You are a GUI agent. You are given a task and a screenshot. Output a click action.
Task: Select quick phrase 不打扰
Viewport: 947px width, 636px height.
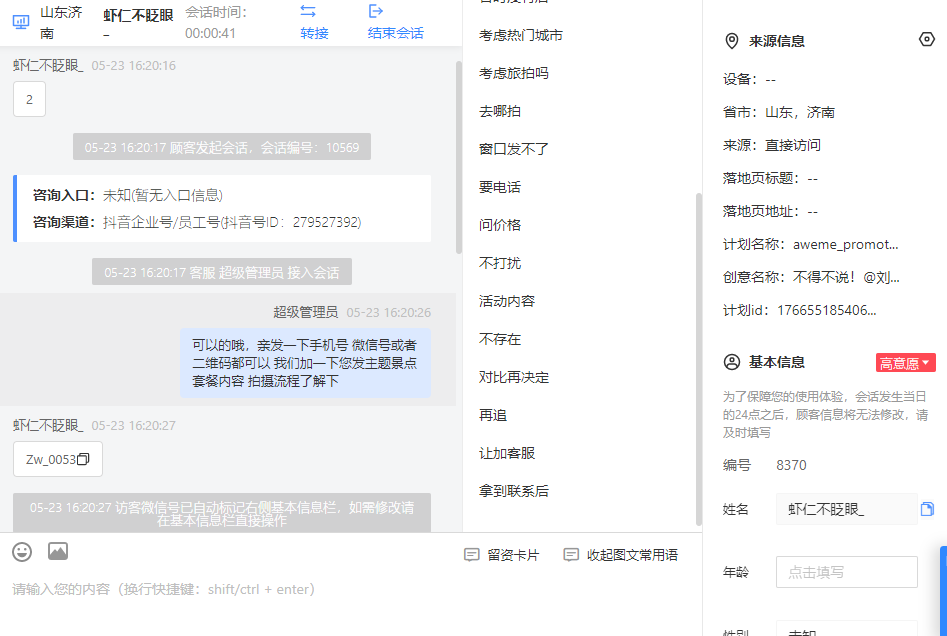tap(500, 263)
